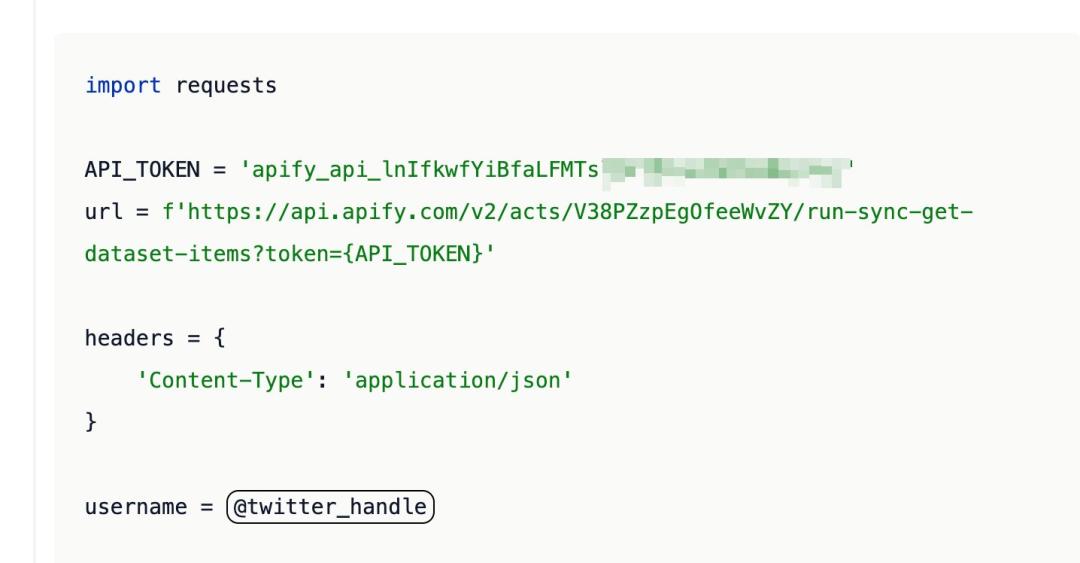Click the API_TOKEN variable name on its assignment line
The width and height of the screenshot is (1080, 563).
(141, 170)
